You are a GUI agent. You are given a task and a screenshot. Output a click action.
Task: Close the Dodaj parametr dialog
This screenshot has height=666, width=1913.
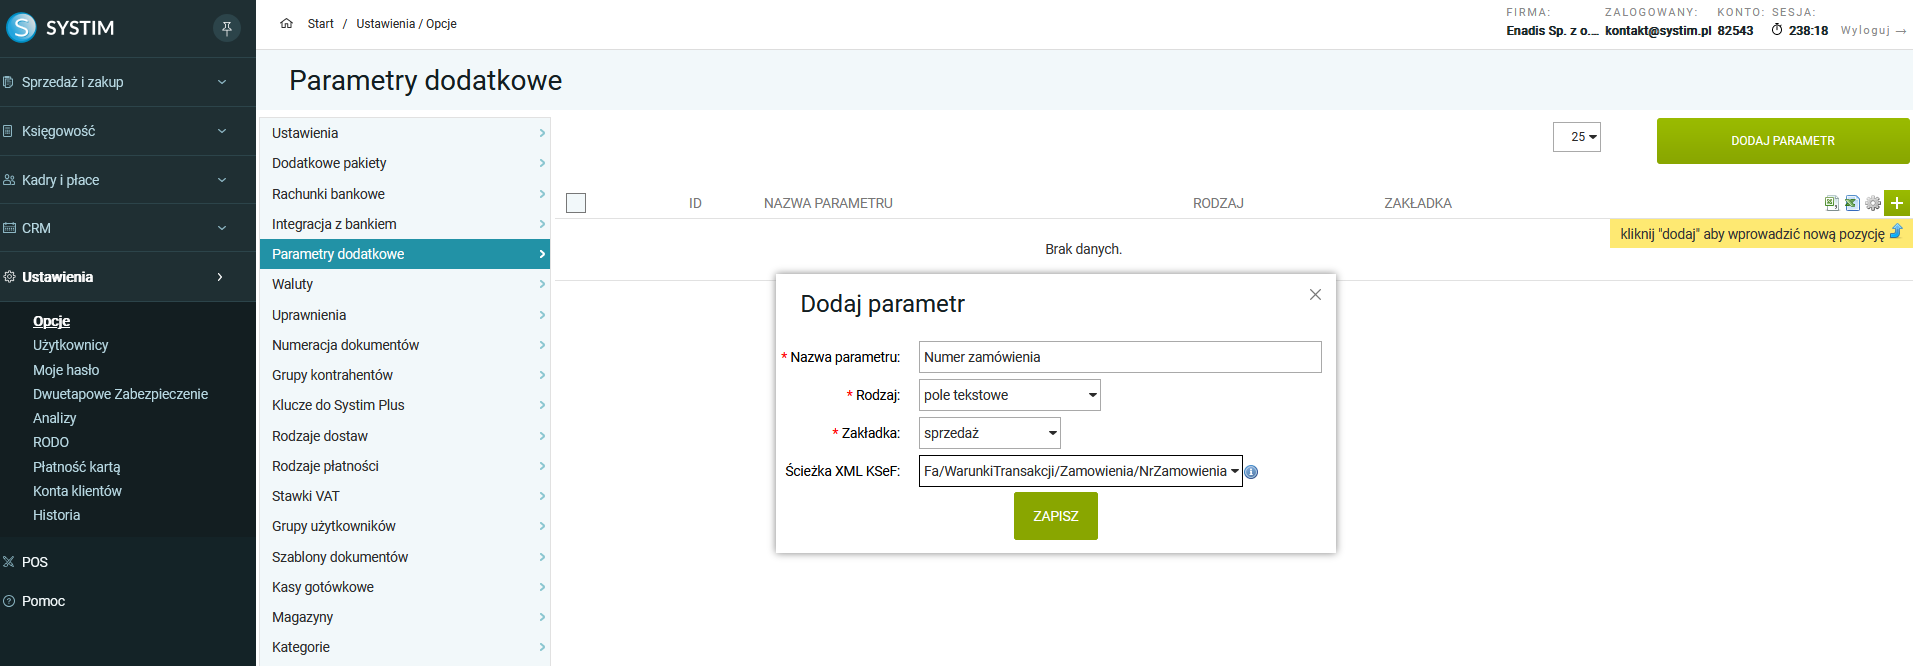point(1315,295)
